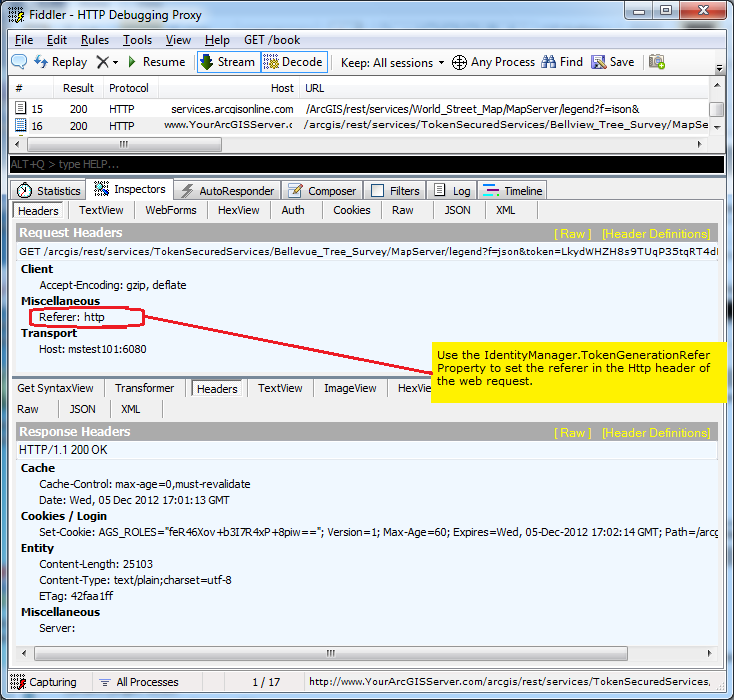Open the Help menu

217,40
